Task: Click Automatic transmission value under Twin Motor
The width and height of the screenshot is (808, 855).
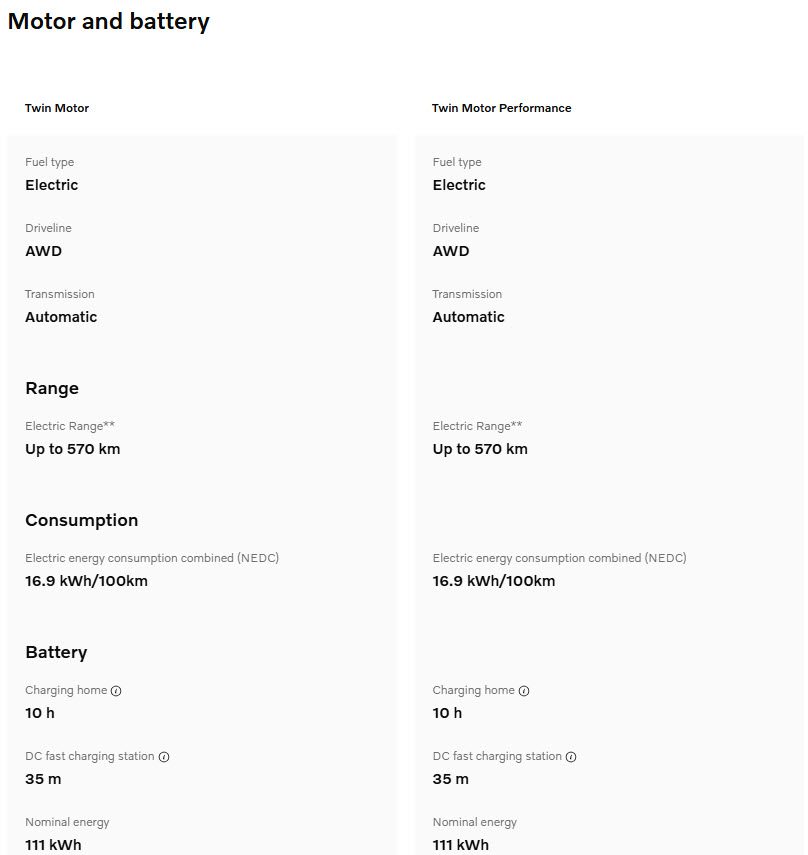Action: tap(61, 317)
